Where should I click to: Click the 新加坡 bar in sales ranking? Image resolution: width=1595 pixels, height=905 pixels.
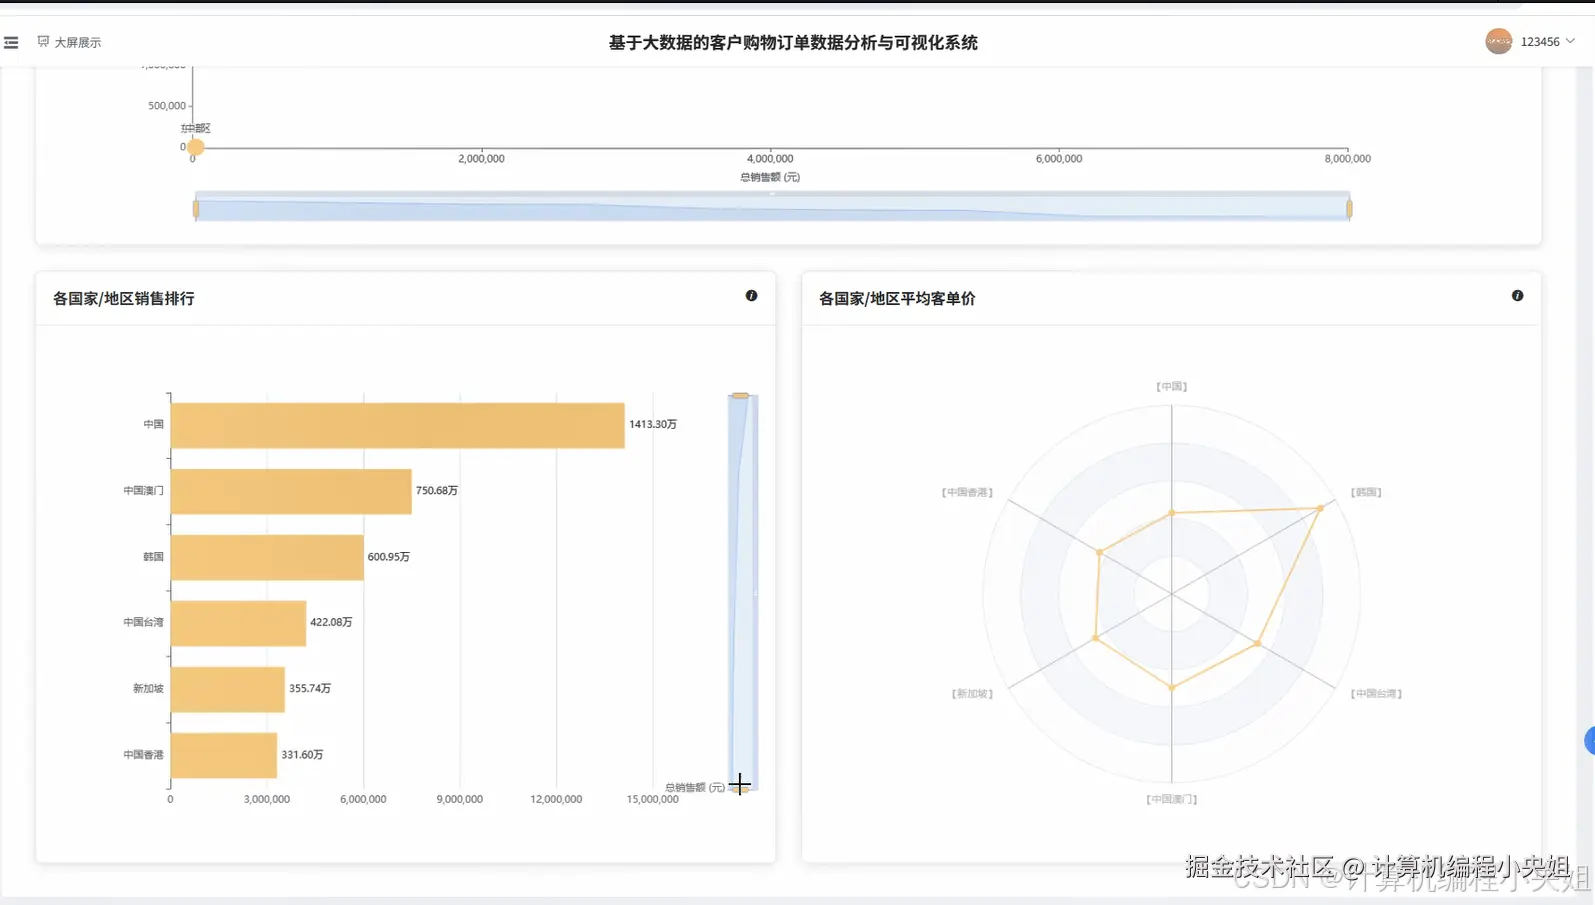(228, 689)
